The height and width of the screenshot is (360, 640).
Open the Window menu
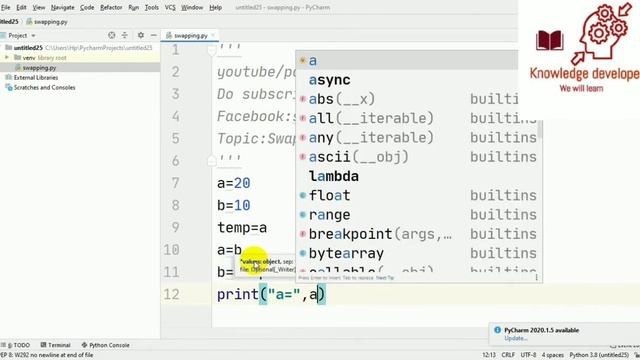(x=192, y=7)
